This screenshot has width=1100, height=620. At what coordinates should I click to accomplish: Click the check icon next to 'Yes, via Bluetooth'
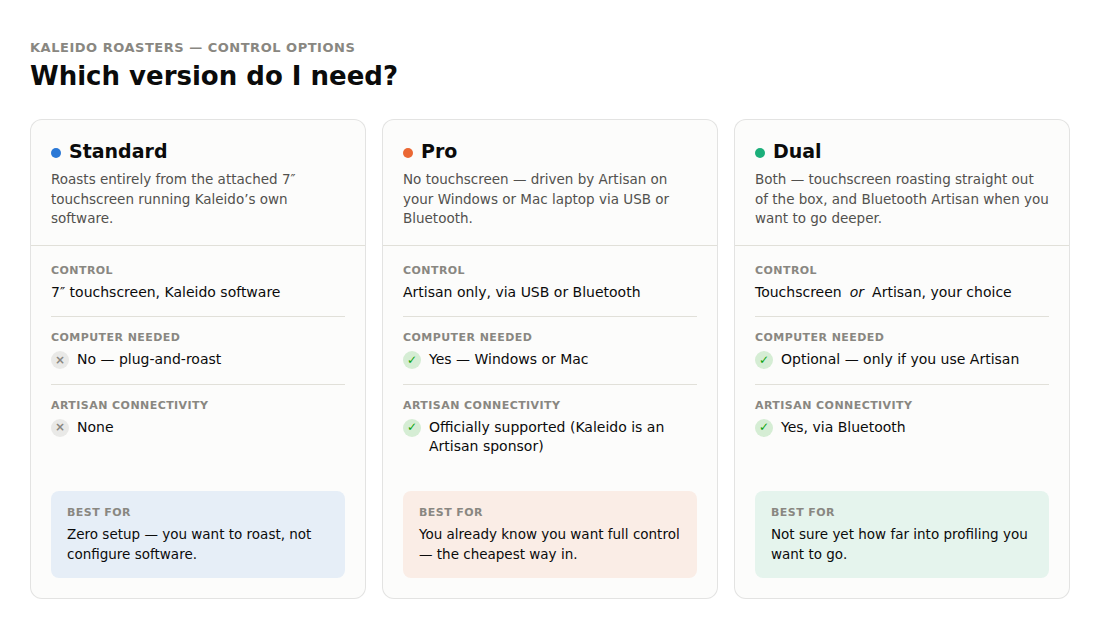click(x=764, y=427)
